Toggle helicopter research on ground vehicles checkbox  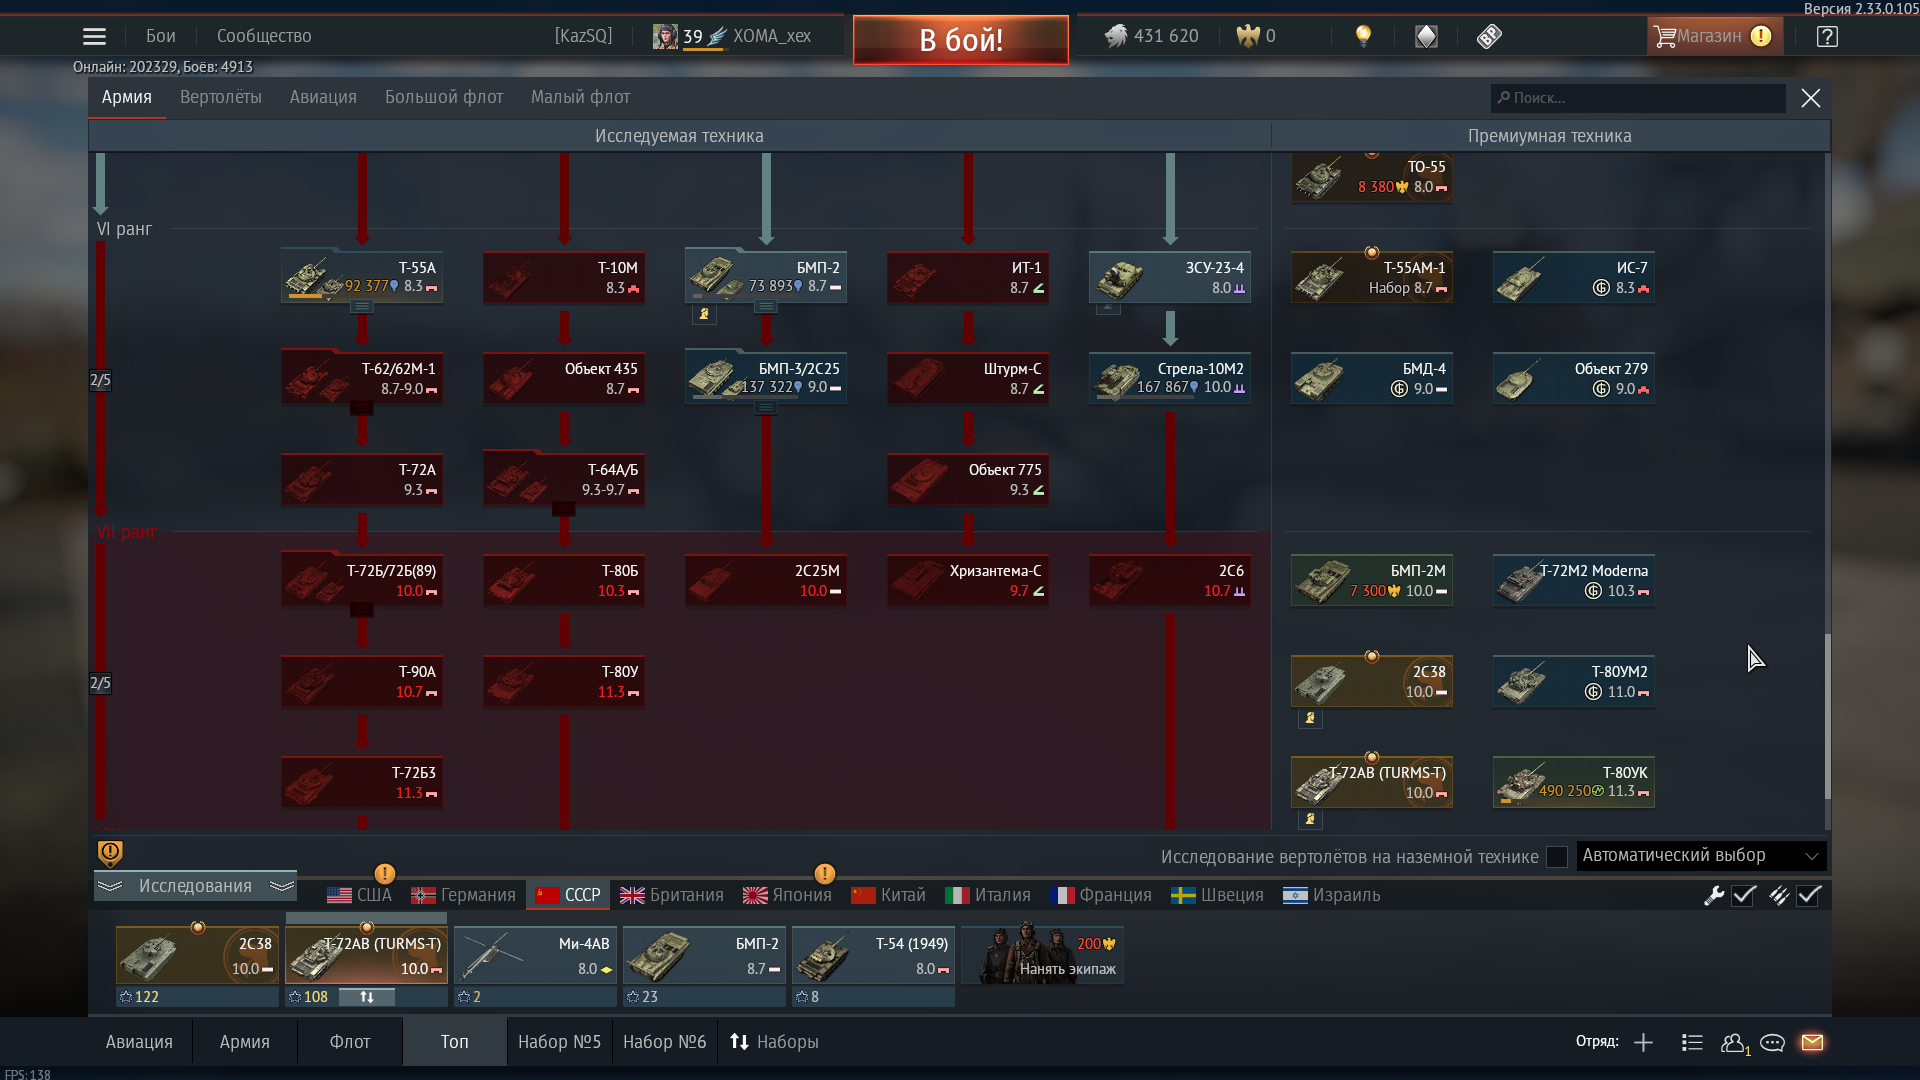[x=1556, y=857]
